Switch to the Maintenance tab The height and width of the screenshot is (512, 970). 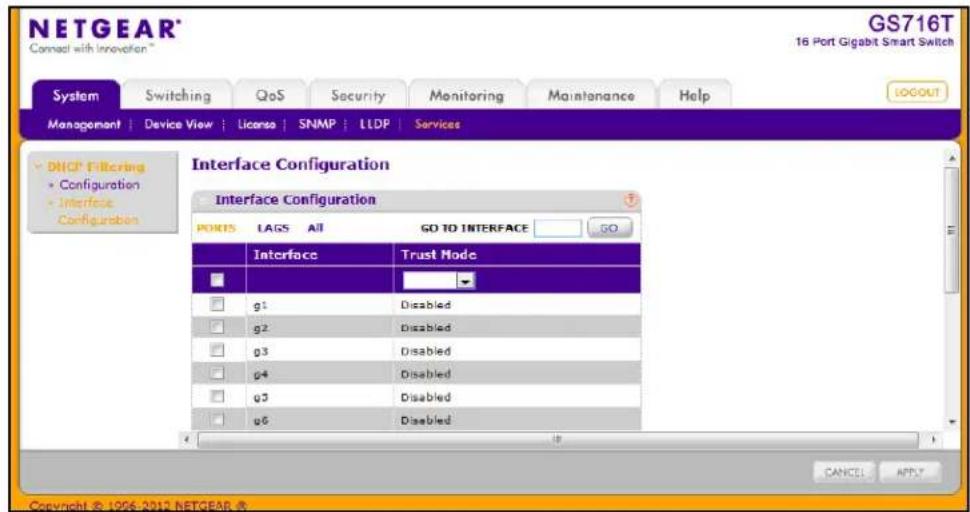point(591,96)
